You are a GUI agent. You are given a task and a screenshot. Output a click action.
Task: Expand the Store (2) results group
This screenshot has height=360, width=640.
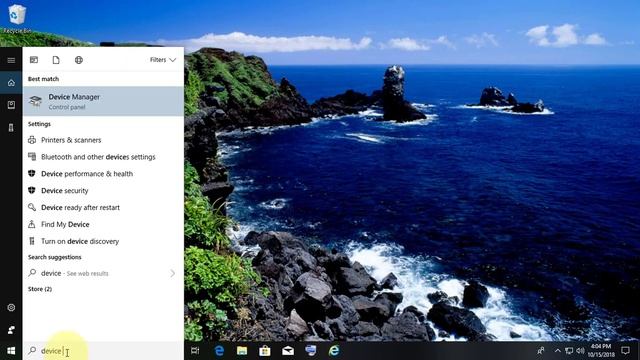(40, 289)
